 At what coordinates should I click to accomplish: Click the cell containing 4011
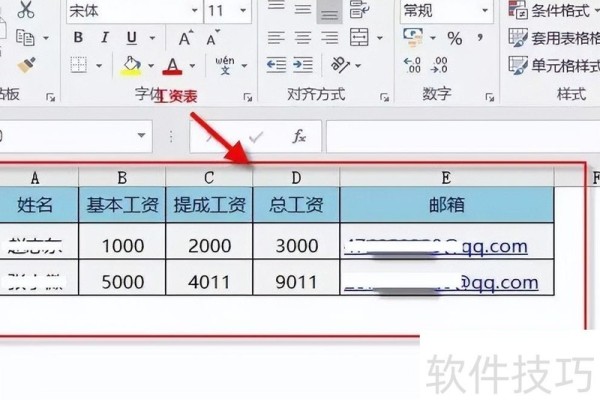coord(209,277)
